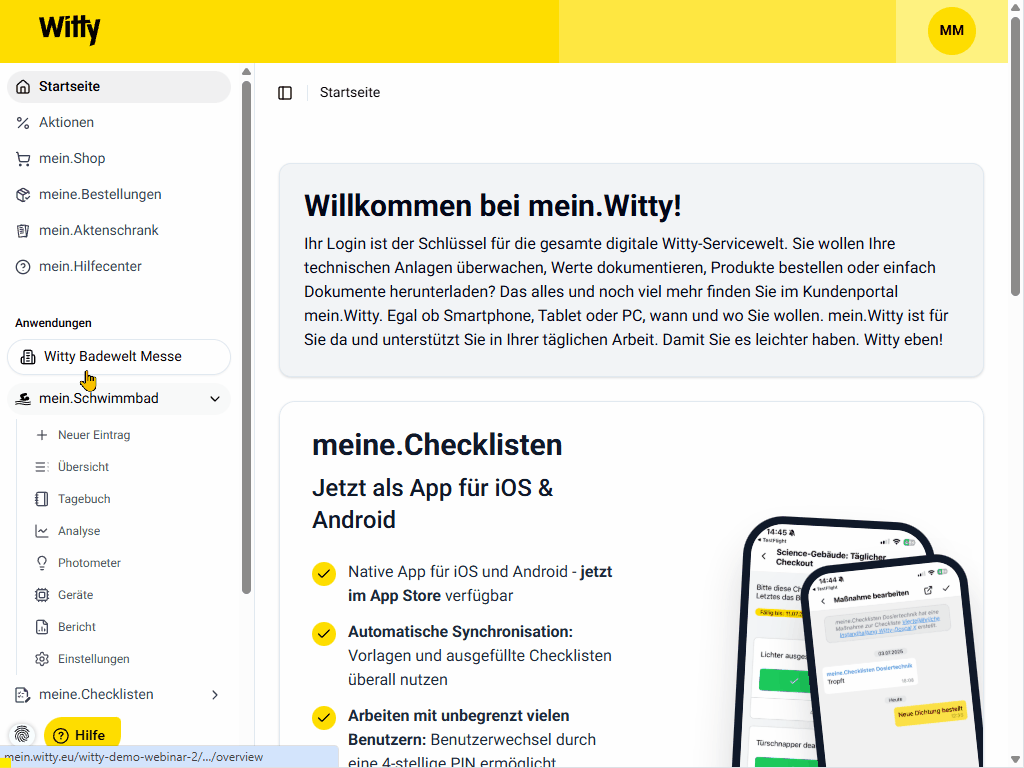Click the Startseite home icon
Screen dimensions: 1024x768
[x=23, y=87]
